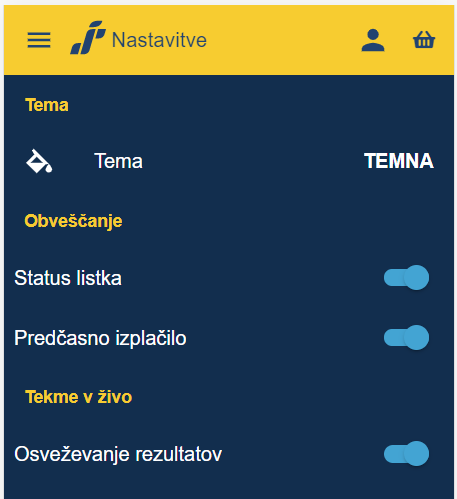Click the round knob of Status listka switch
This screenshot has height=499, width=457.
[x=416, y=278]
